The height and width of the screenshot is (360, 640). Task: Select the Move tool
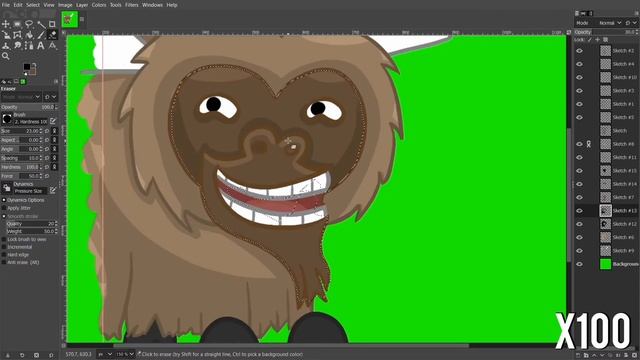tap(6, 24)
